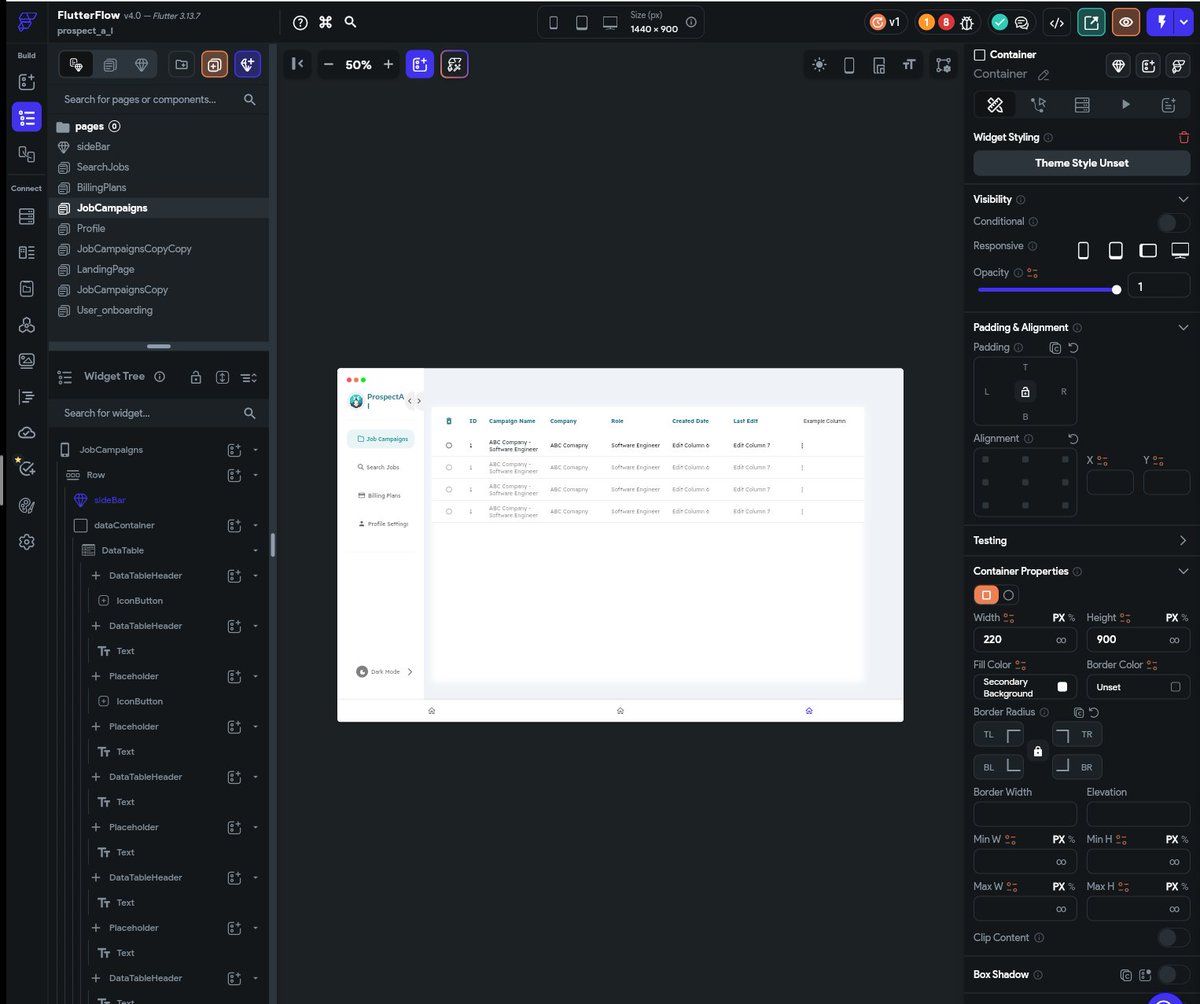Toggle the Box Shadow switch
Screen dimensions: 1200x1004
click(x=1174, y=974)
